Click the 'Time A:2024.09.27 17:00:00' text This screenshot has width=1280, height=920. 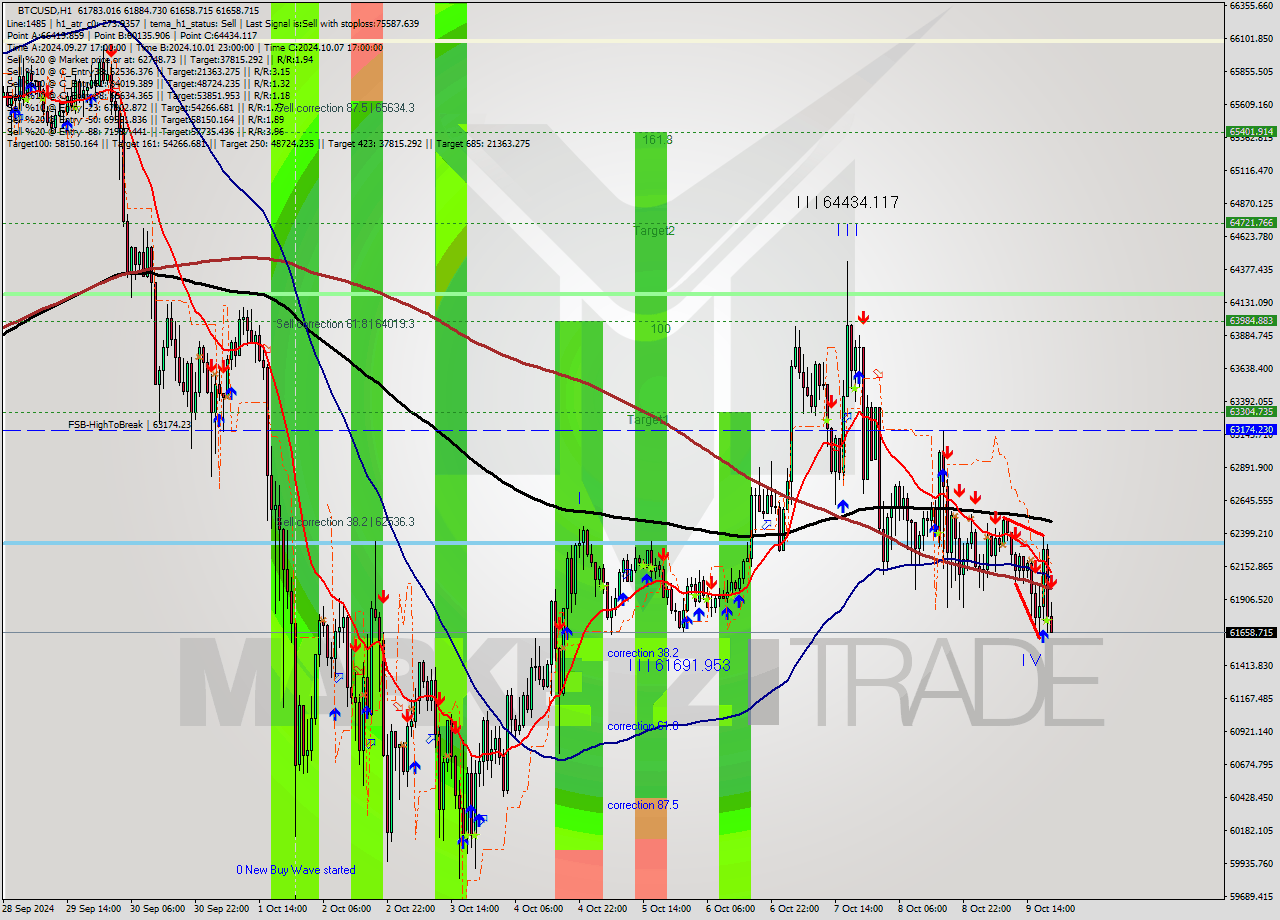pos(66,47)
